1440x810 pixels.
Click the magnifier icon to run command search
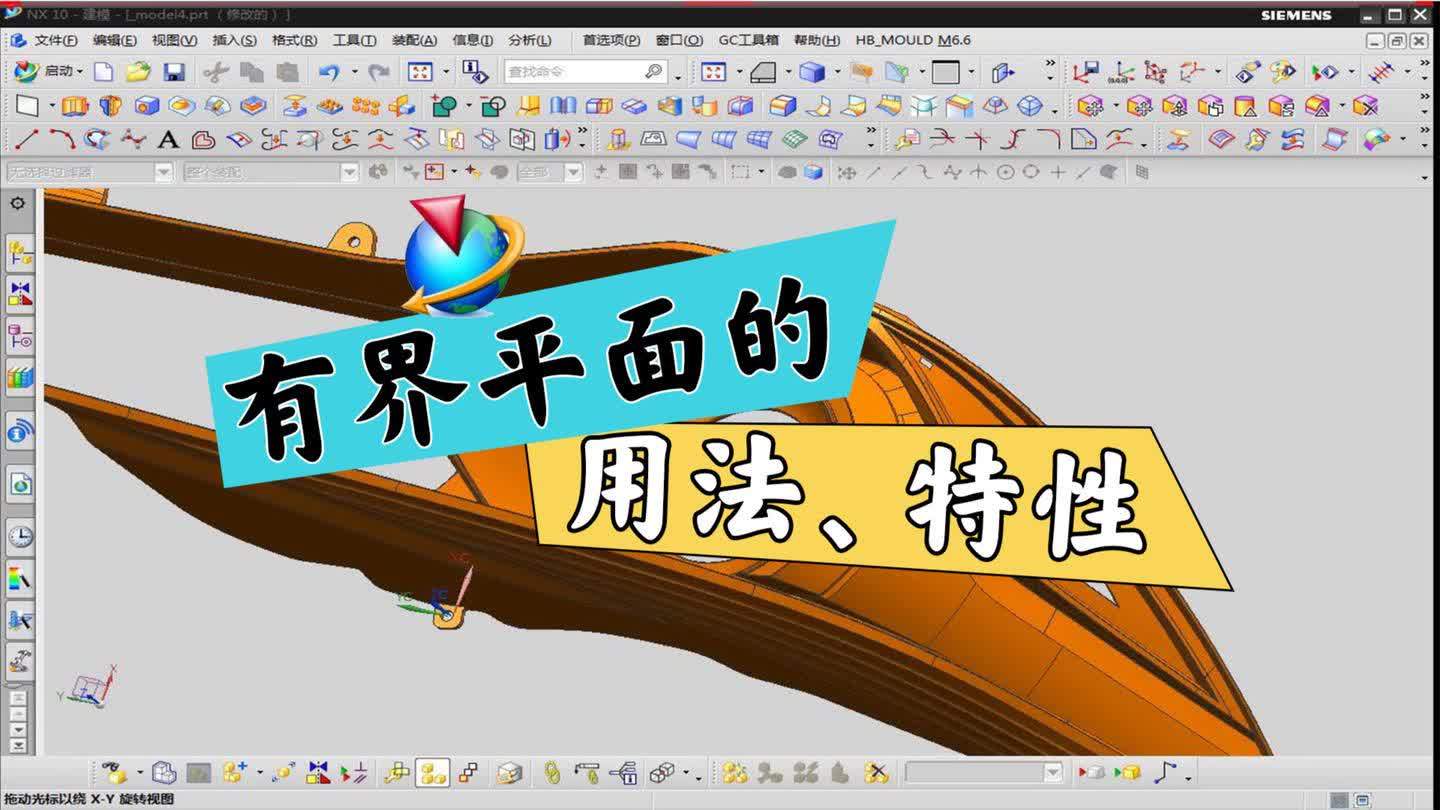point(652,72)
